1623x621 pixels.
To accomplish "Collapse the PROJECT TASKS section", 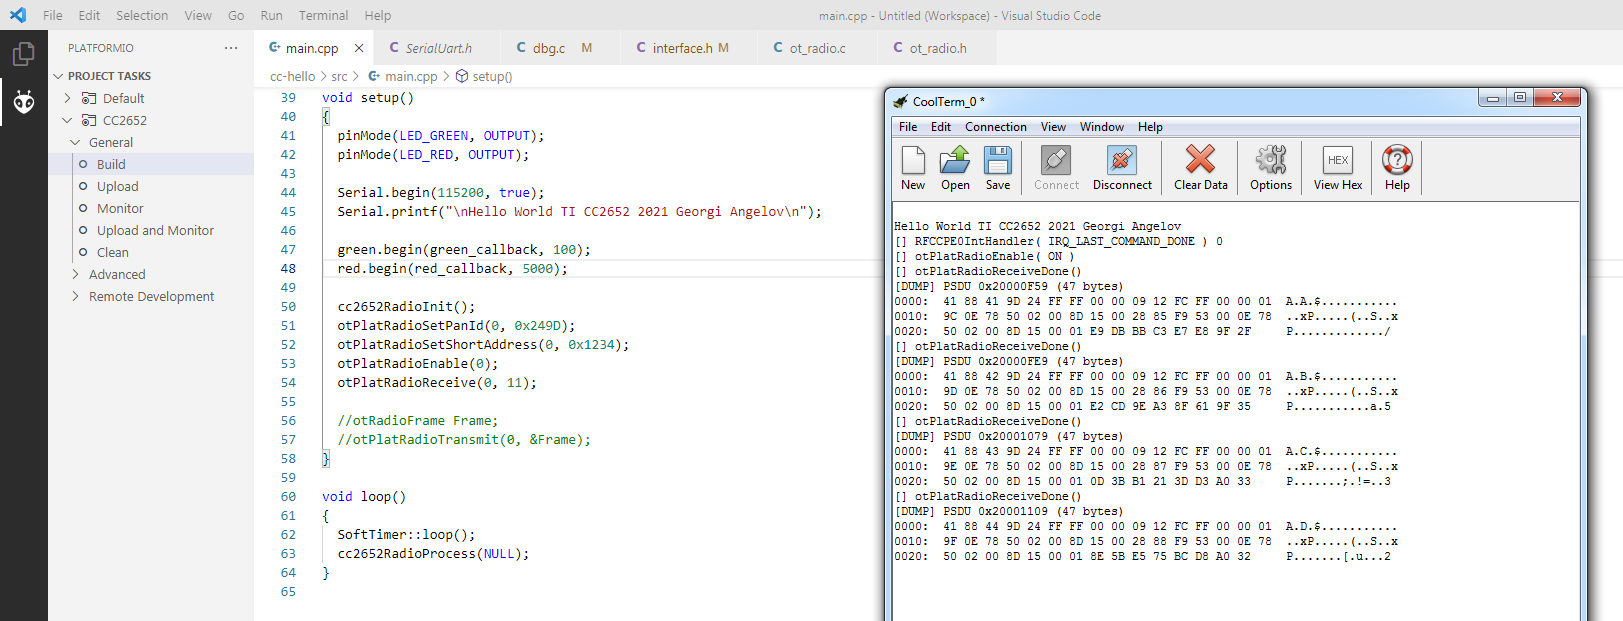I will point(58,76).
